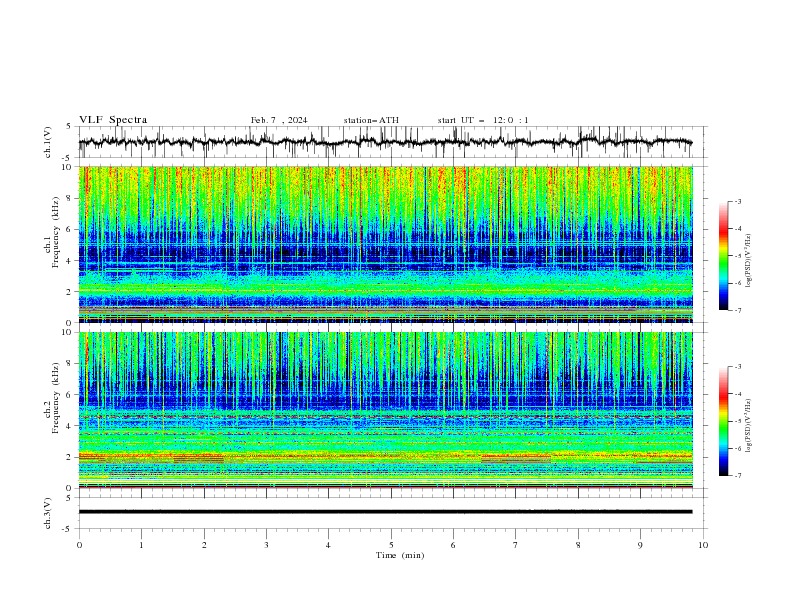The height and width of the screenshot is (612, 792).
Task: Click the "4" kHz tick on ch.1 frequency axis
Action: pyautogui.click(x=70, y=261)
